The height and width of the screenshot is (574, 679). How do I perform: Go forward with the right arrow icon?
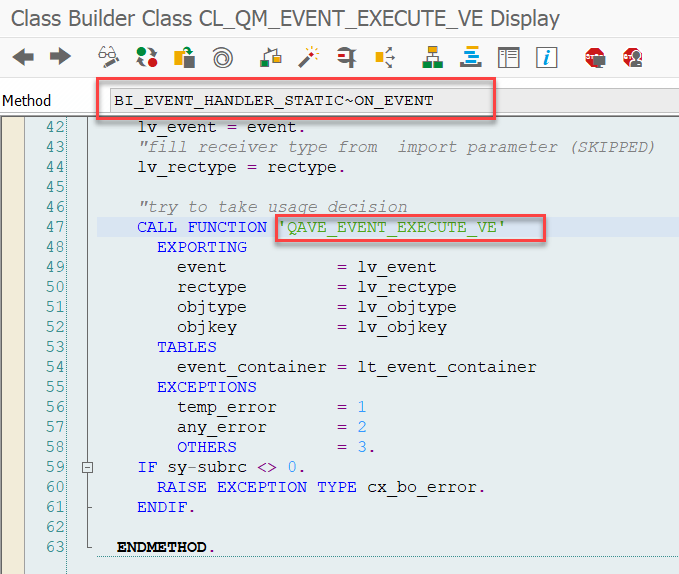coord(60,57)
